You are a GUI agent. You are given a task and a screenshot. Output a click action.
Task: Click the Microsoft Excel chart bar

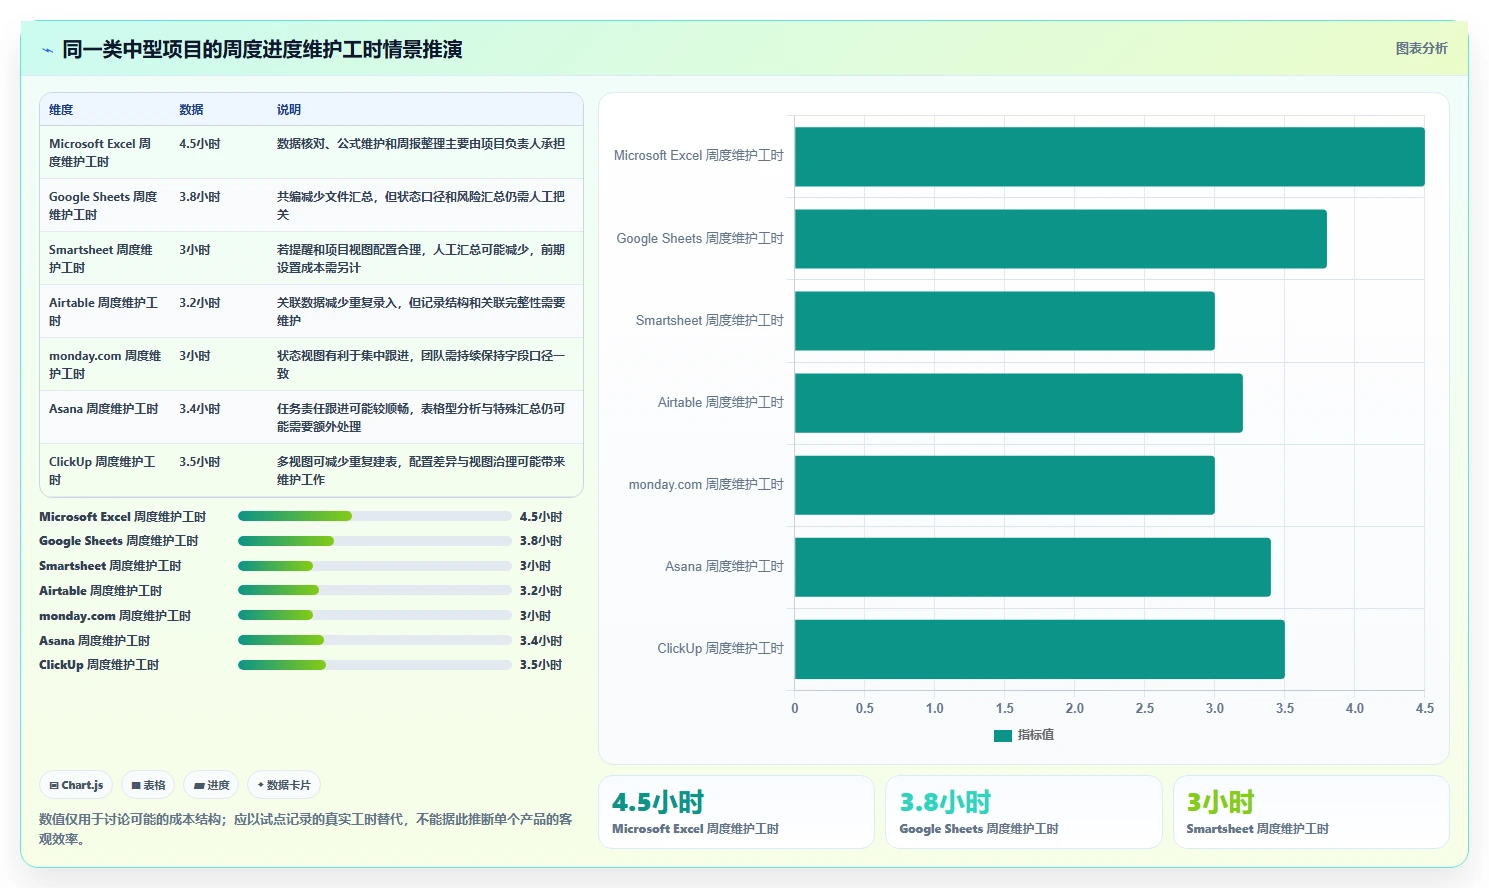pos(1110,157)
